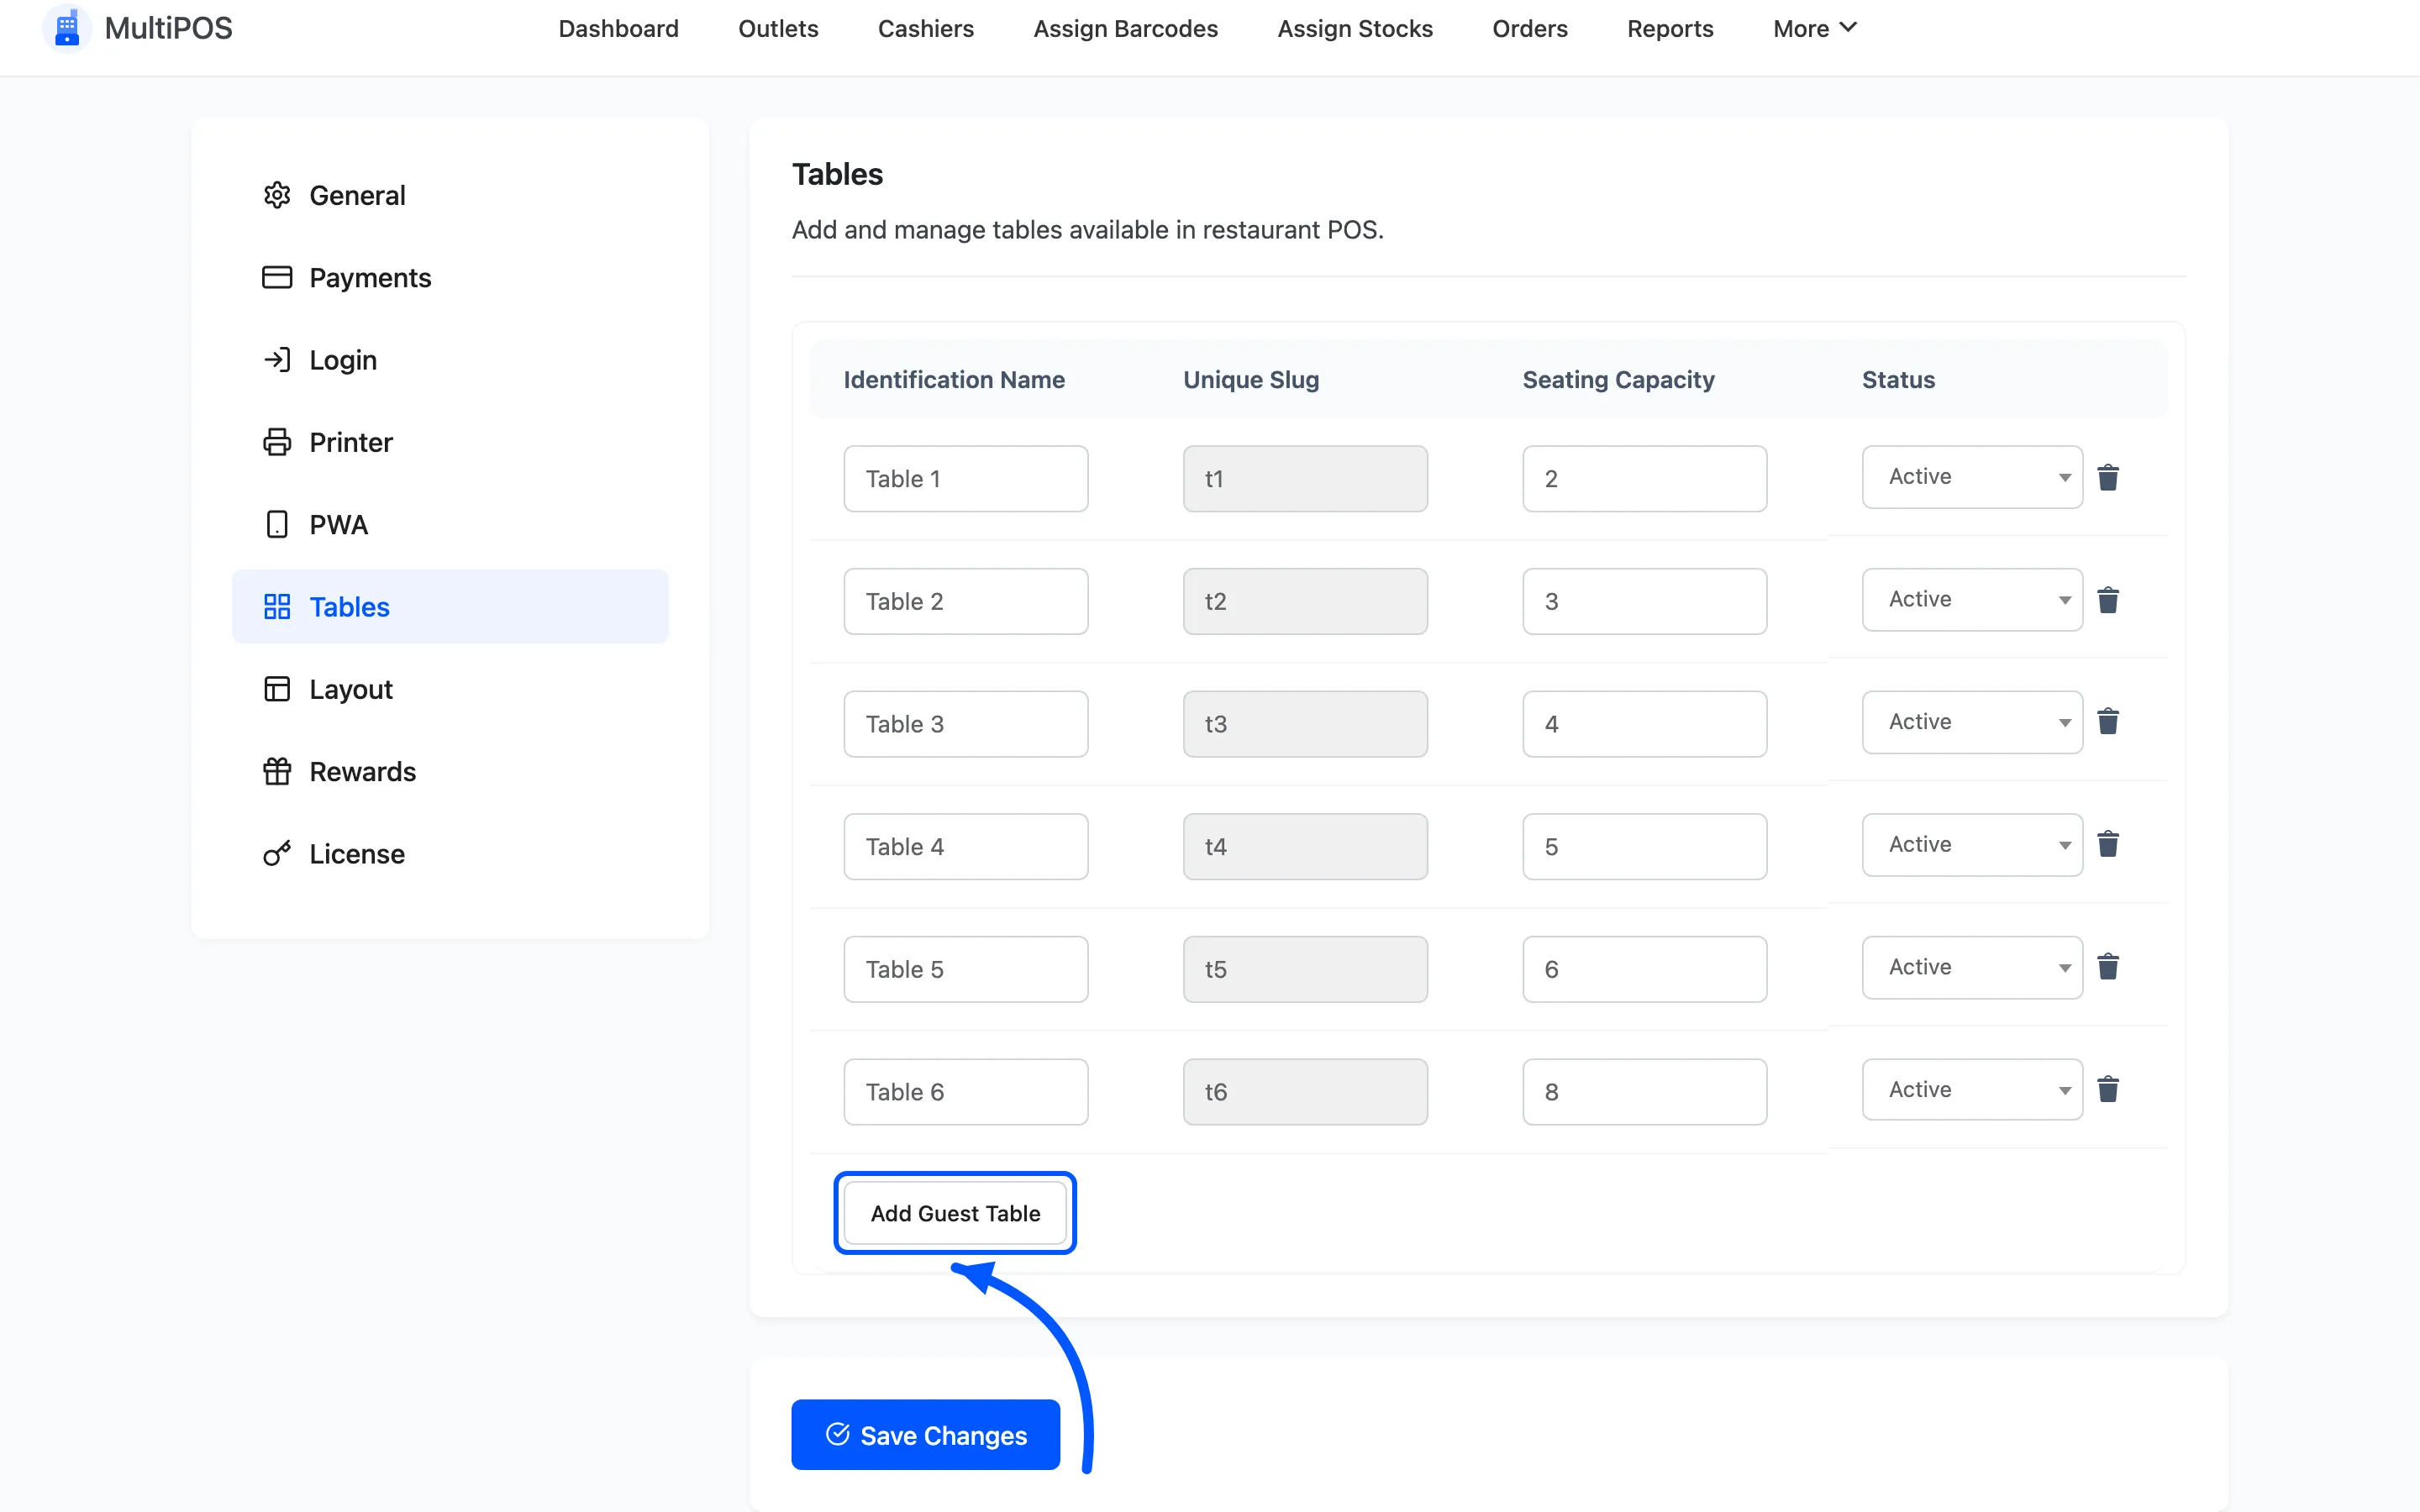Open the Orders page

point(1530,28)
